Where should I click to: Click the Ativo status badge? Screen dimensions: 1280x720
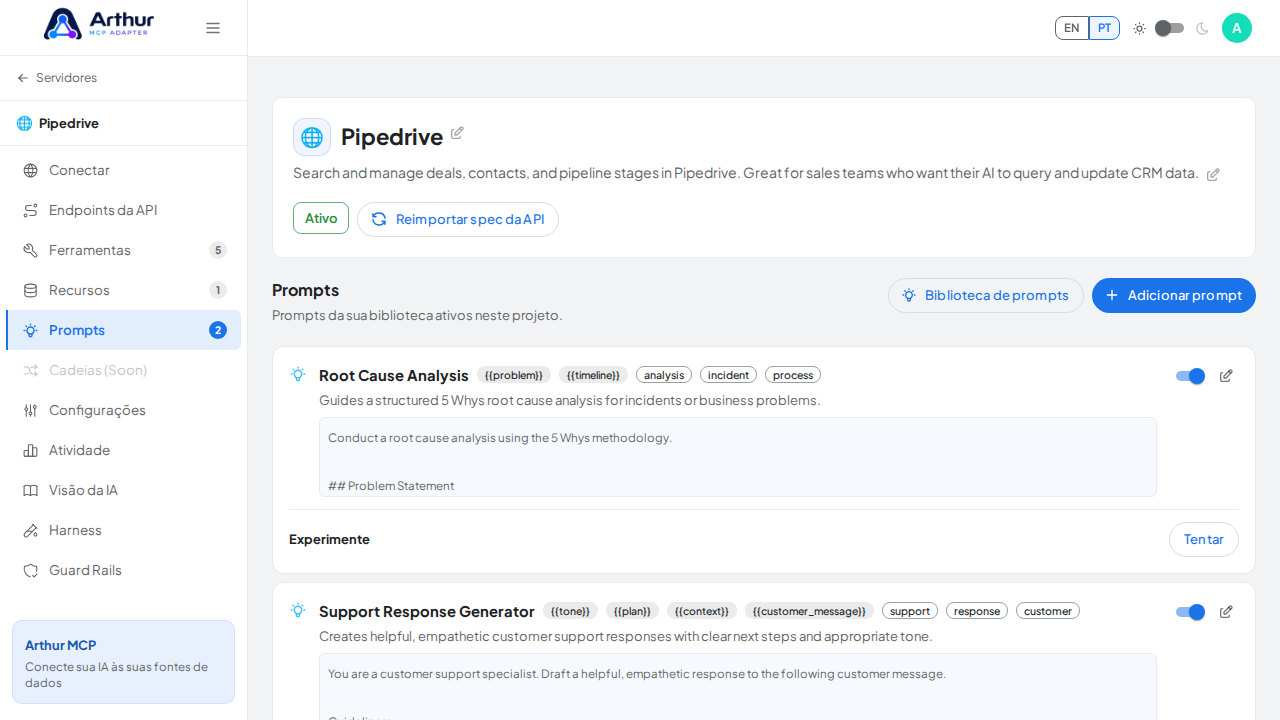pos(321,218)
